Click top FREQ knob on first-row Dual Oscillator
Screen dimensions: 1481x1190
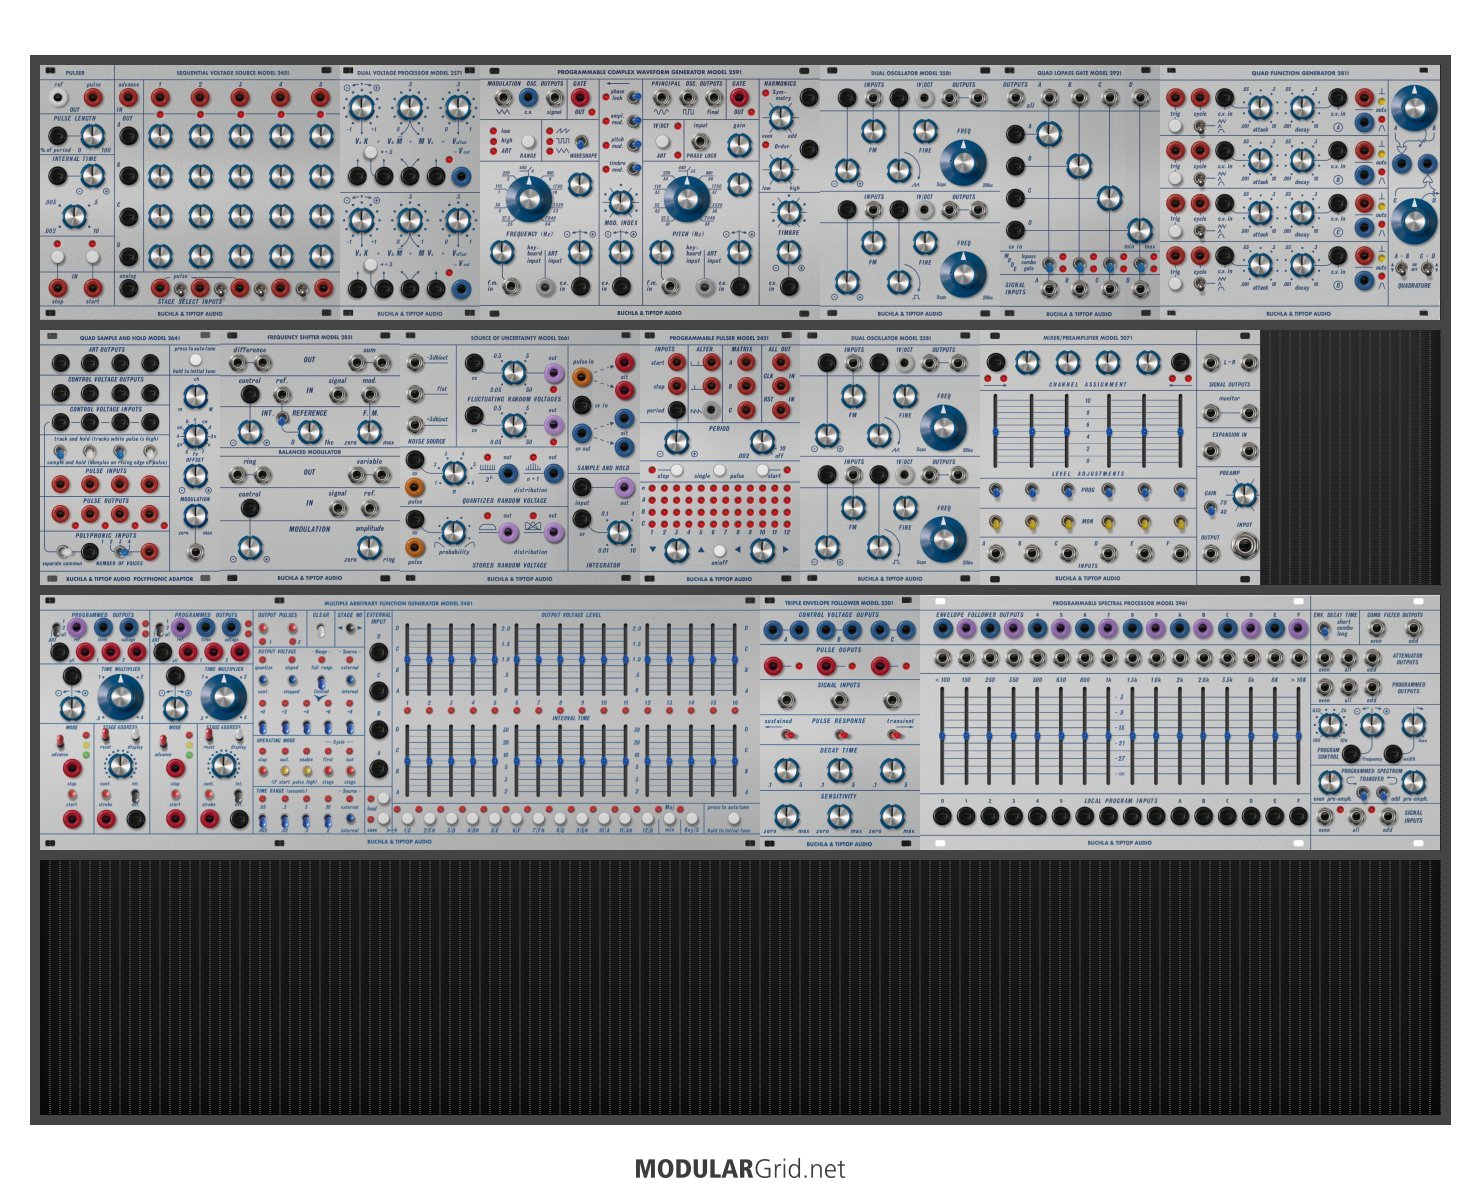tap(962, 160)
